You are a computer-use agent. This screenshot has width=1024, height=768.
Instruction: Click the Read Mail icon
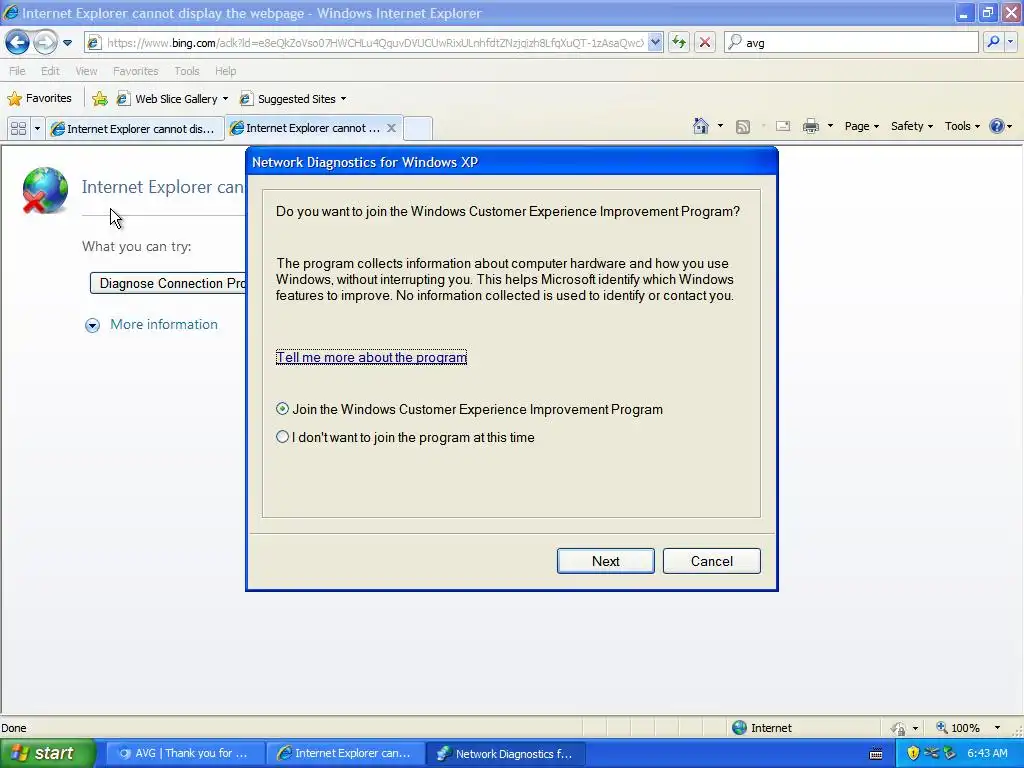point(783,127)
